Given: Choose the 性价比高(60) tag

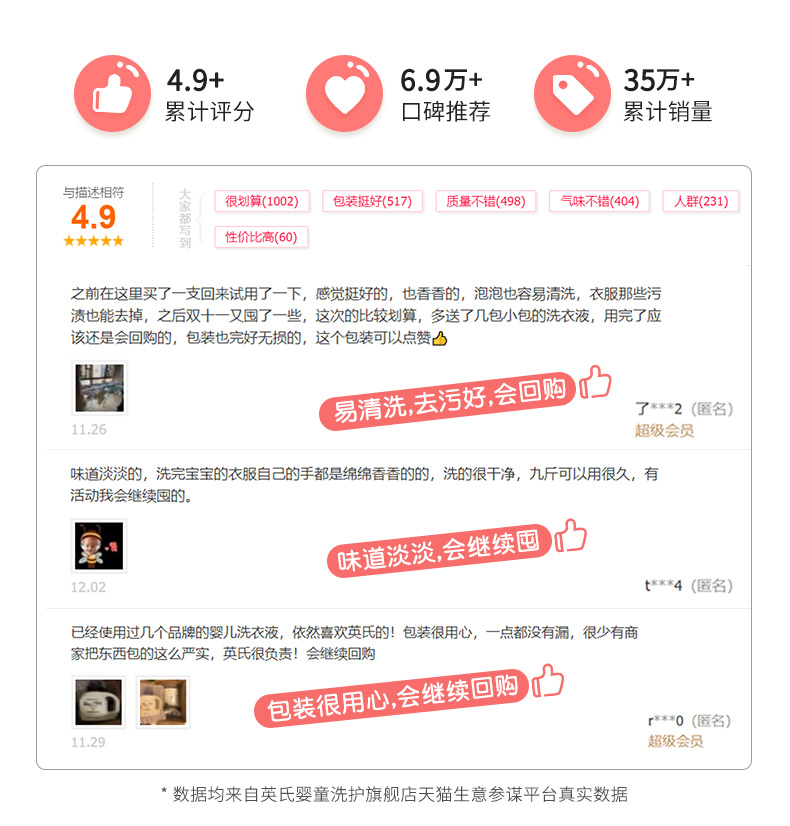Looking at the screenshot, I should [x=261, y=237].
